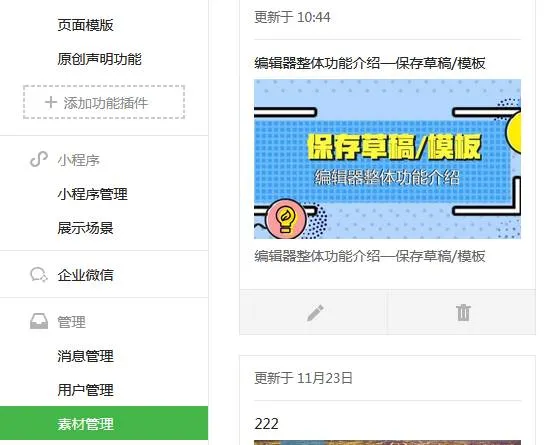
Task: Click the 企业微信 chat bubble icon
Action: pyautogui.click(x=39, y=275)
